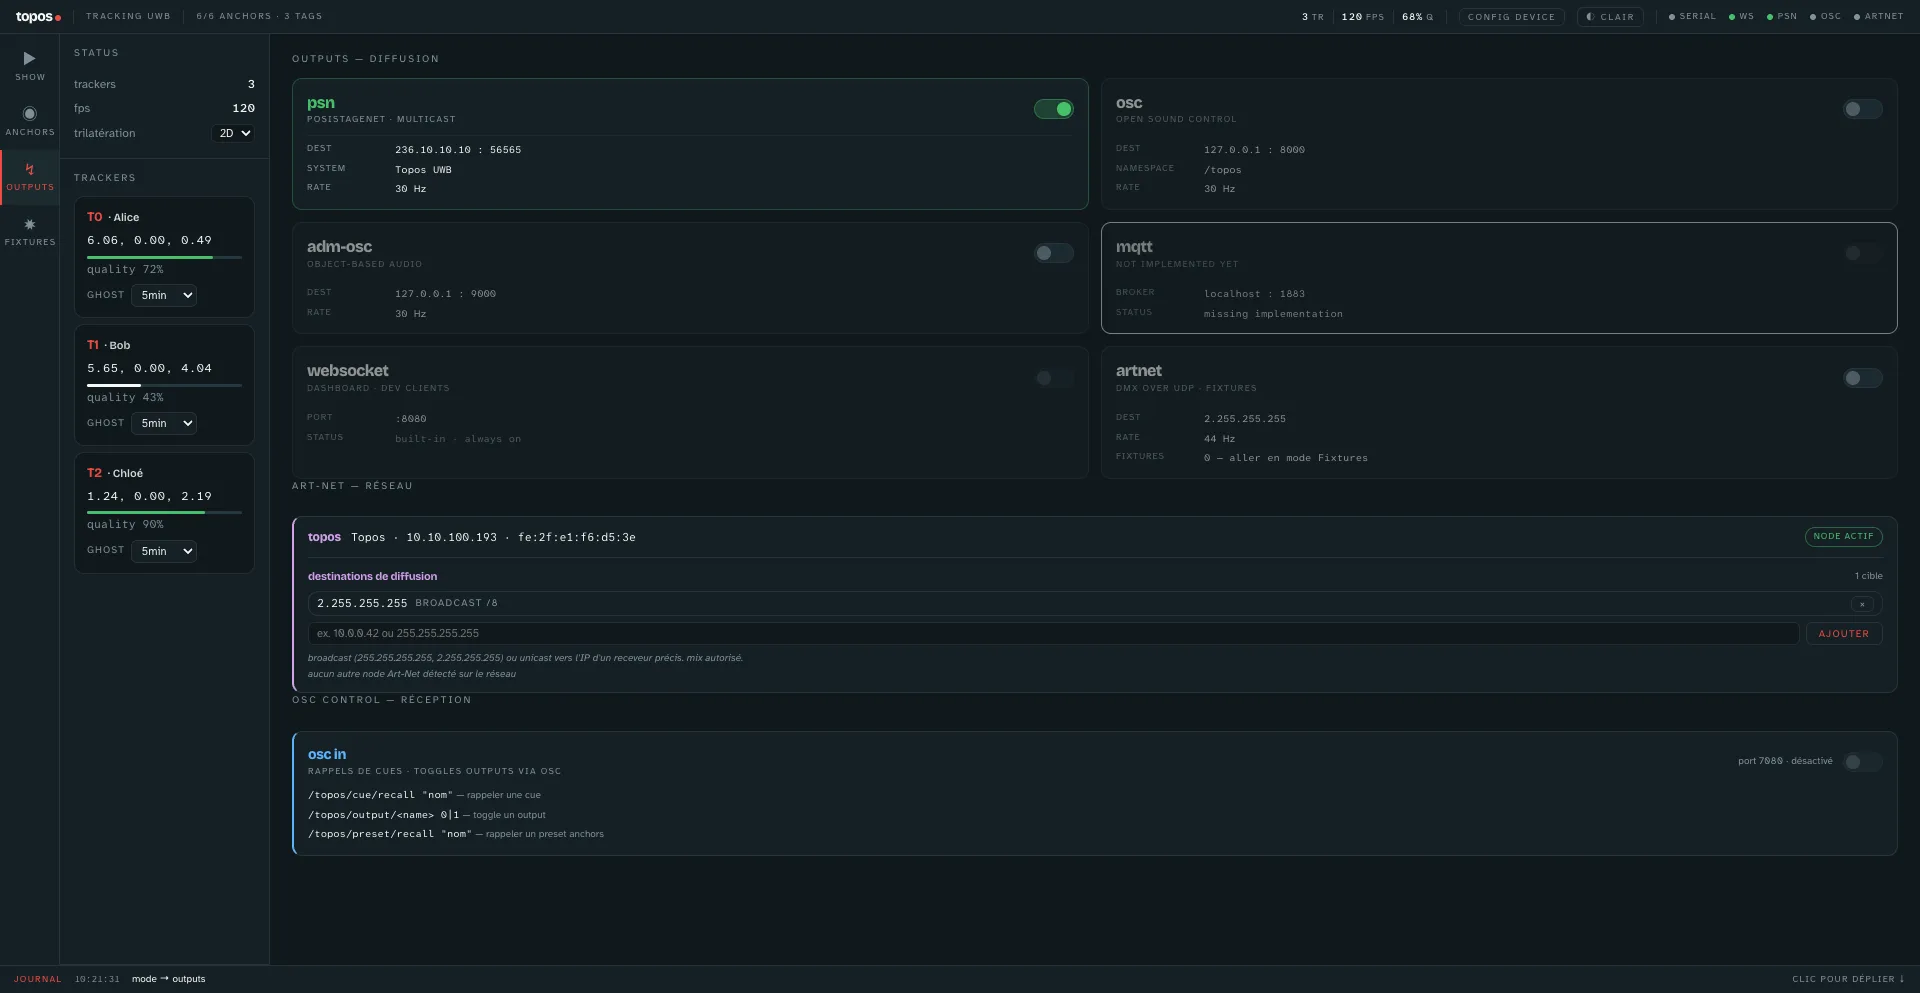Click the topos logo
This screenshot has height=993, width=1920.
click(38, 17)
